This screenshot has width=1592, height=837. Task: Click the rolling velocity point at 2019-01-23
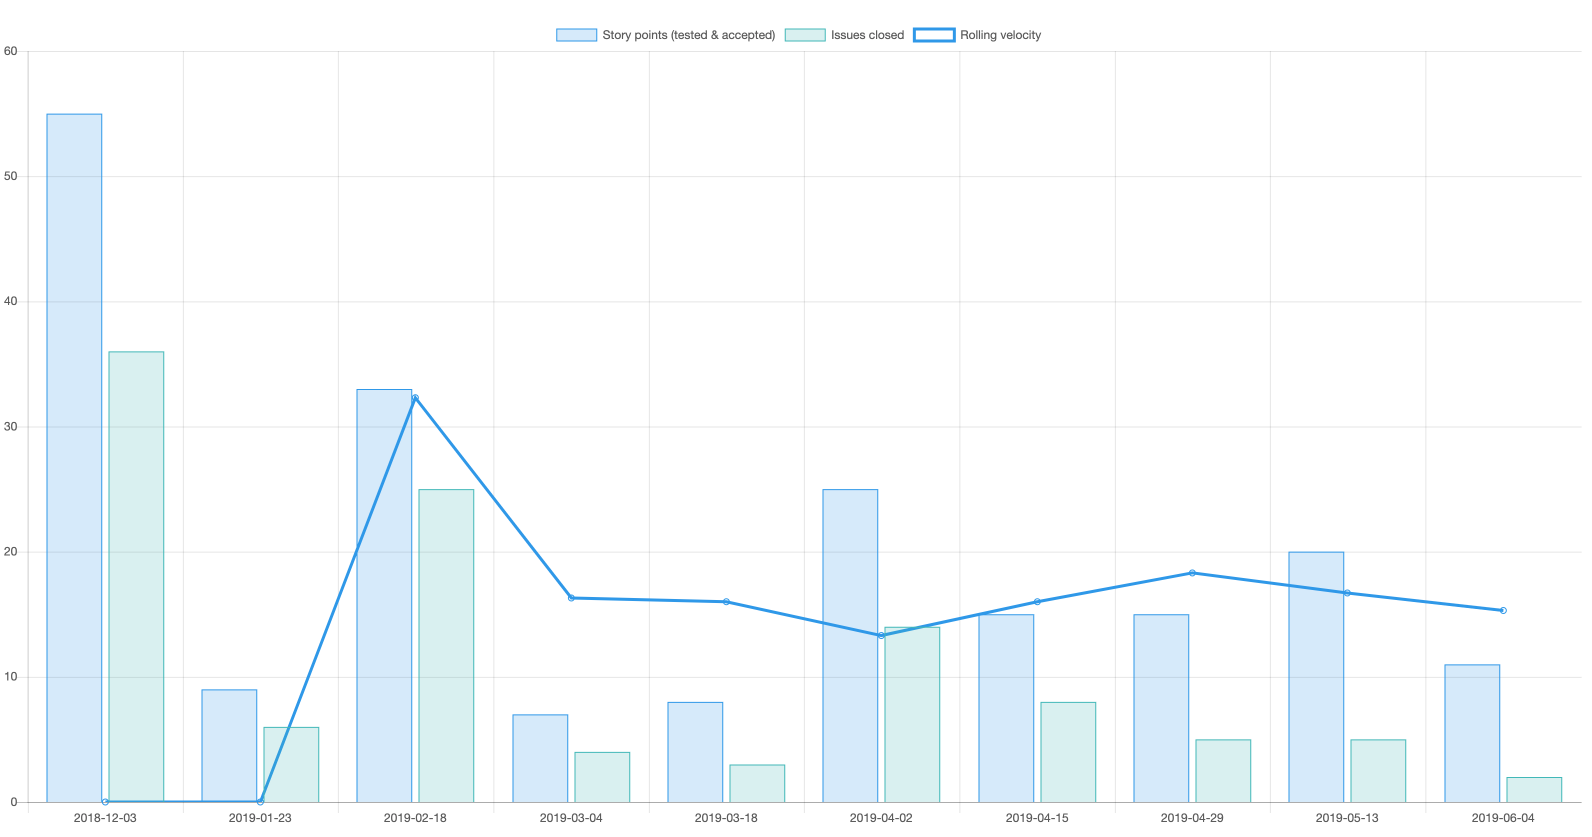(260, 802)
